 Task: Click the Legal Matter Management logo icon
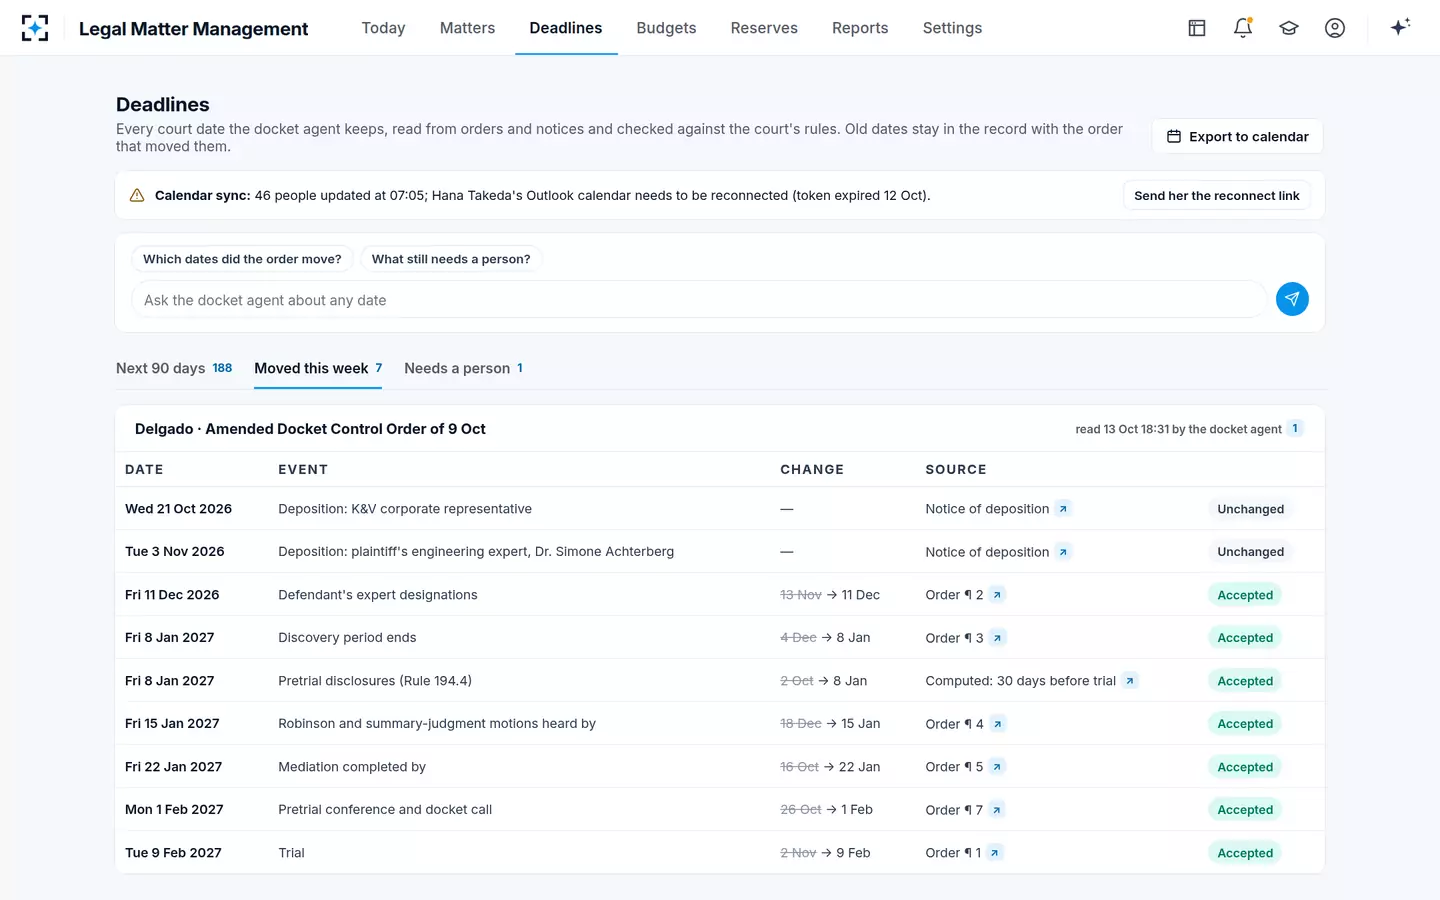click(35, 28)
